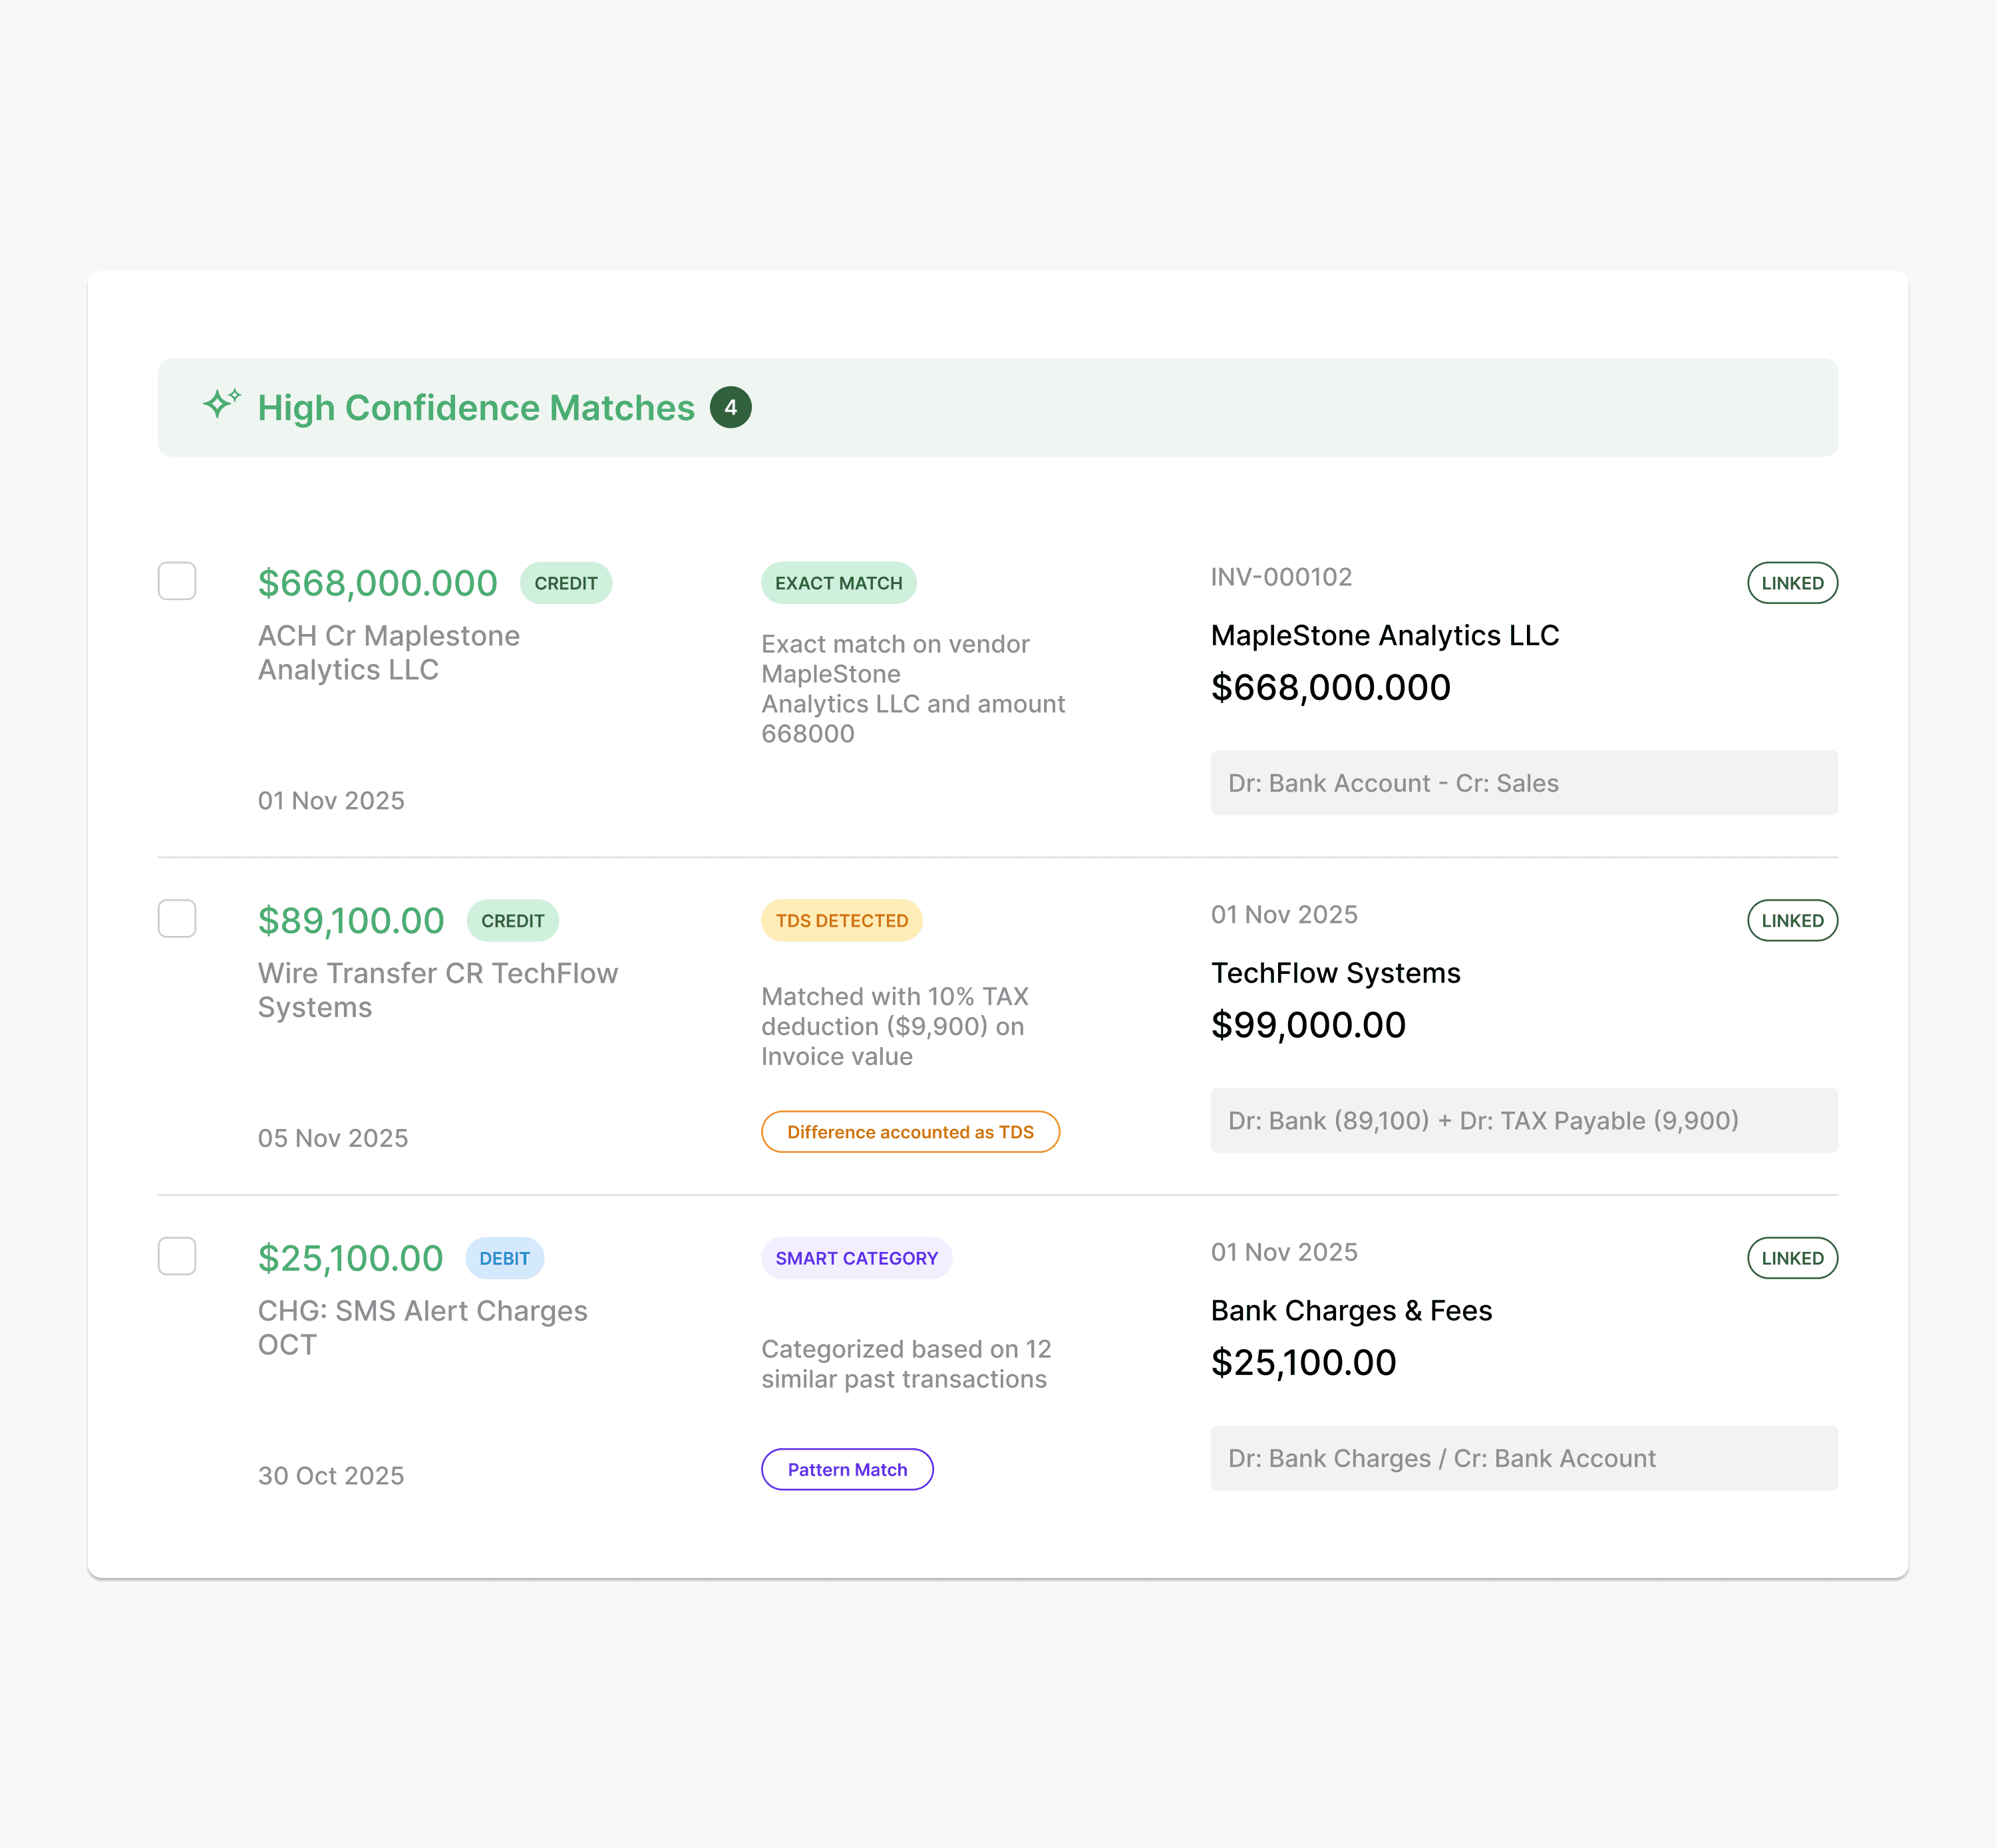
Task: Click the CREDIT badge on the $89,100 wire transfer
Action: coord(513,920)
